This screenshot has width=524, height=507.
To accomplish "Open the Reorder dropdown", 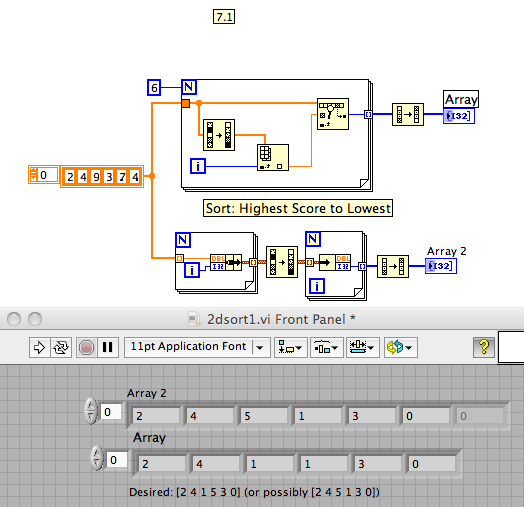I will pos(401,348).
